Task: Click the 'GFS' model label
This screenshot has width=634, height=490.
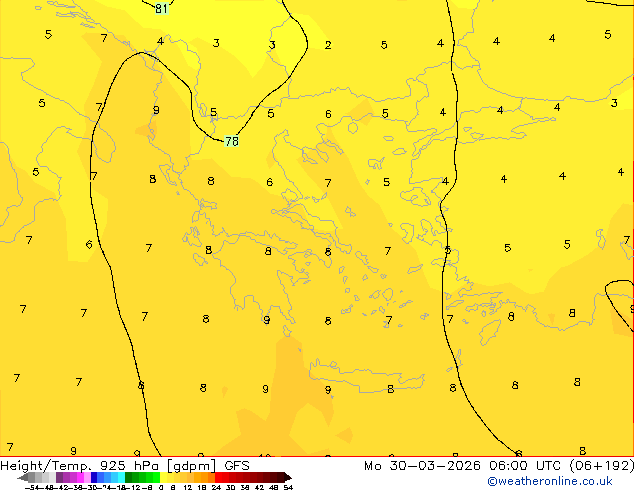Action: [237, 466]
